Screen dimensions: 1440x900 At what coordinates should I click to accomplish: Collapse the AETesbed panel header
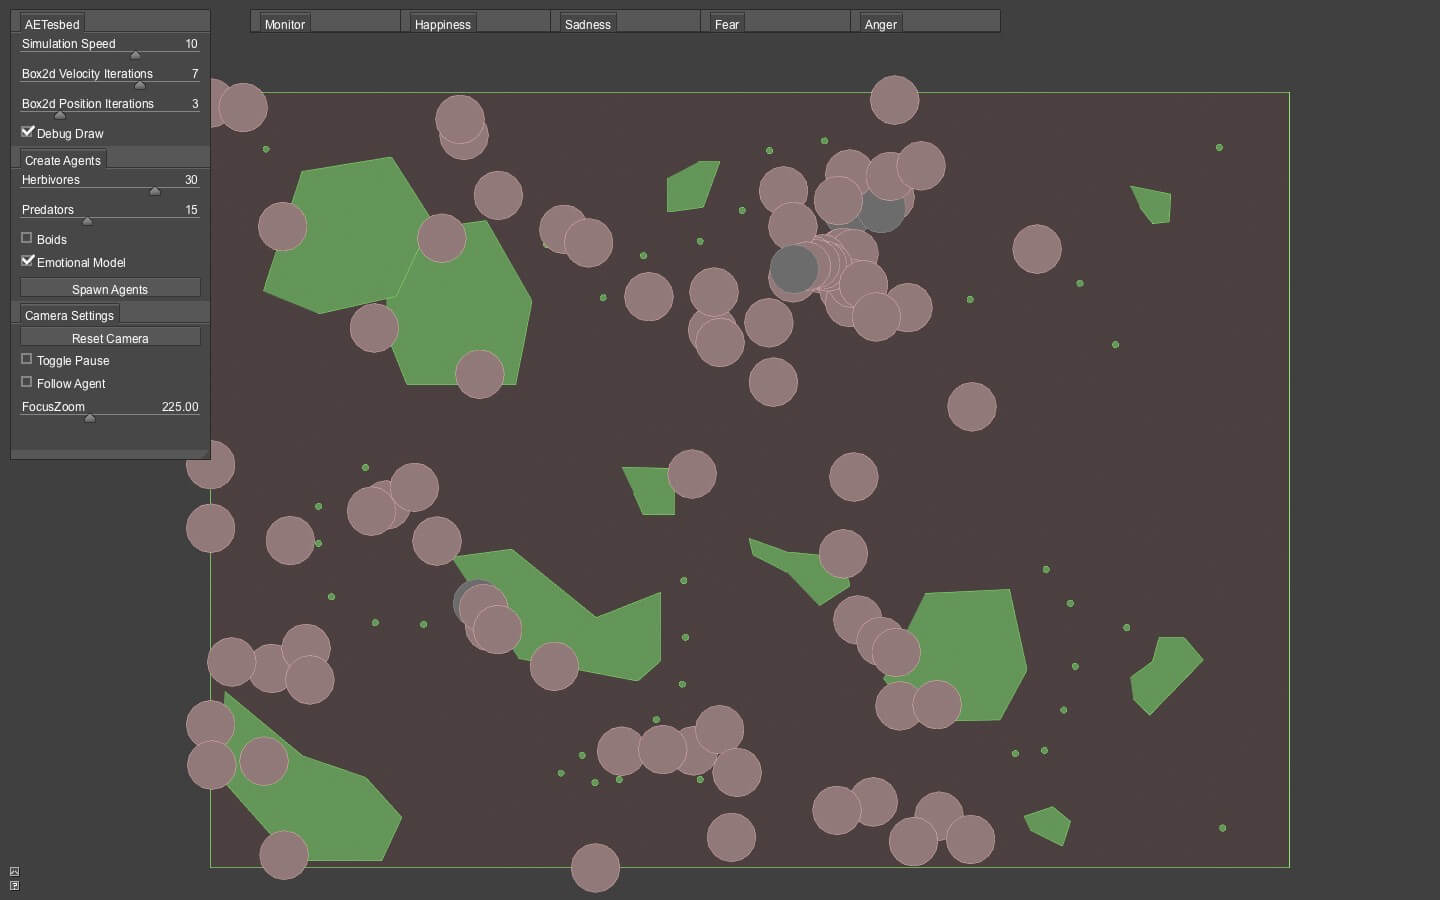coord(52,24)
